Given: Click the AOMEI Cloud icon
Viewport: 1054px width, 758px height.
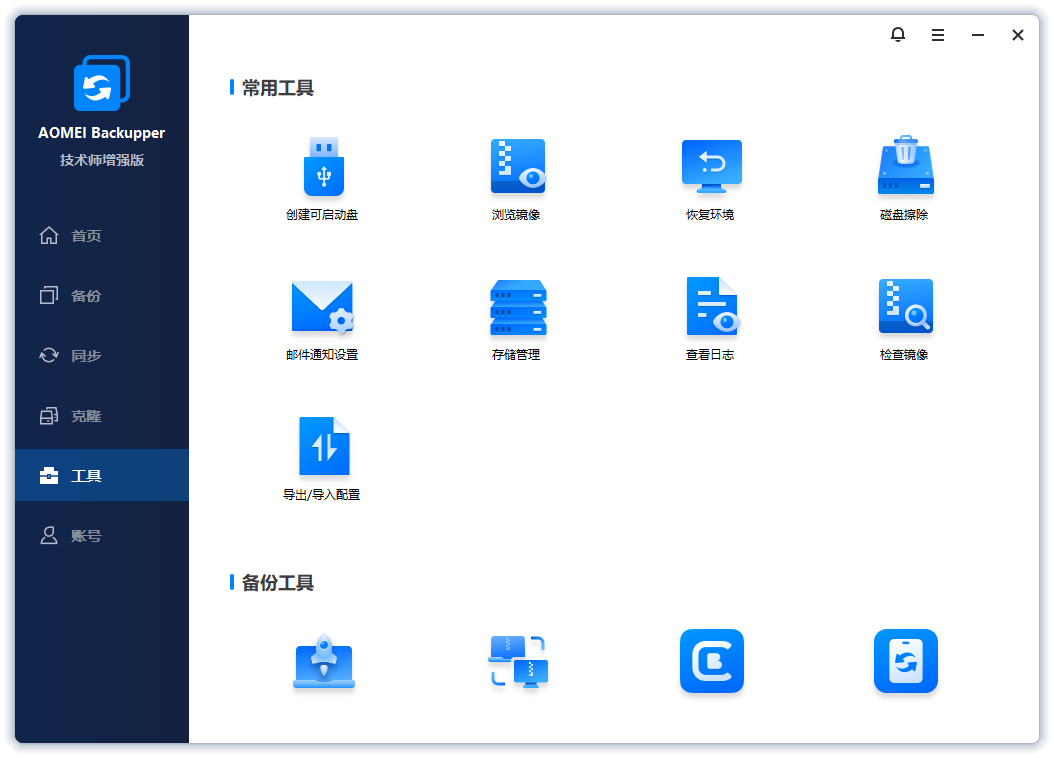Looking at the screenshot, I should [711, 661].
